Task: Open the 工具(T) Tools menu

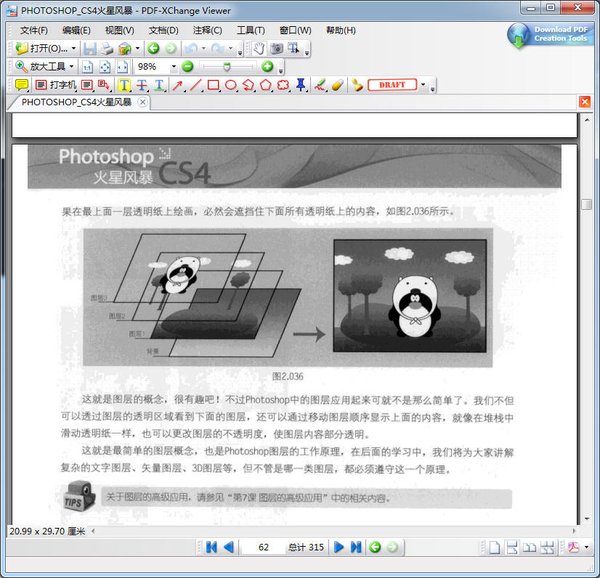Action: coord(251,30)
